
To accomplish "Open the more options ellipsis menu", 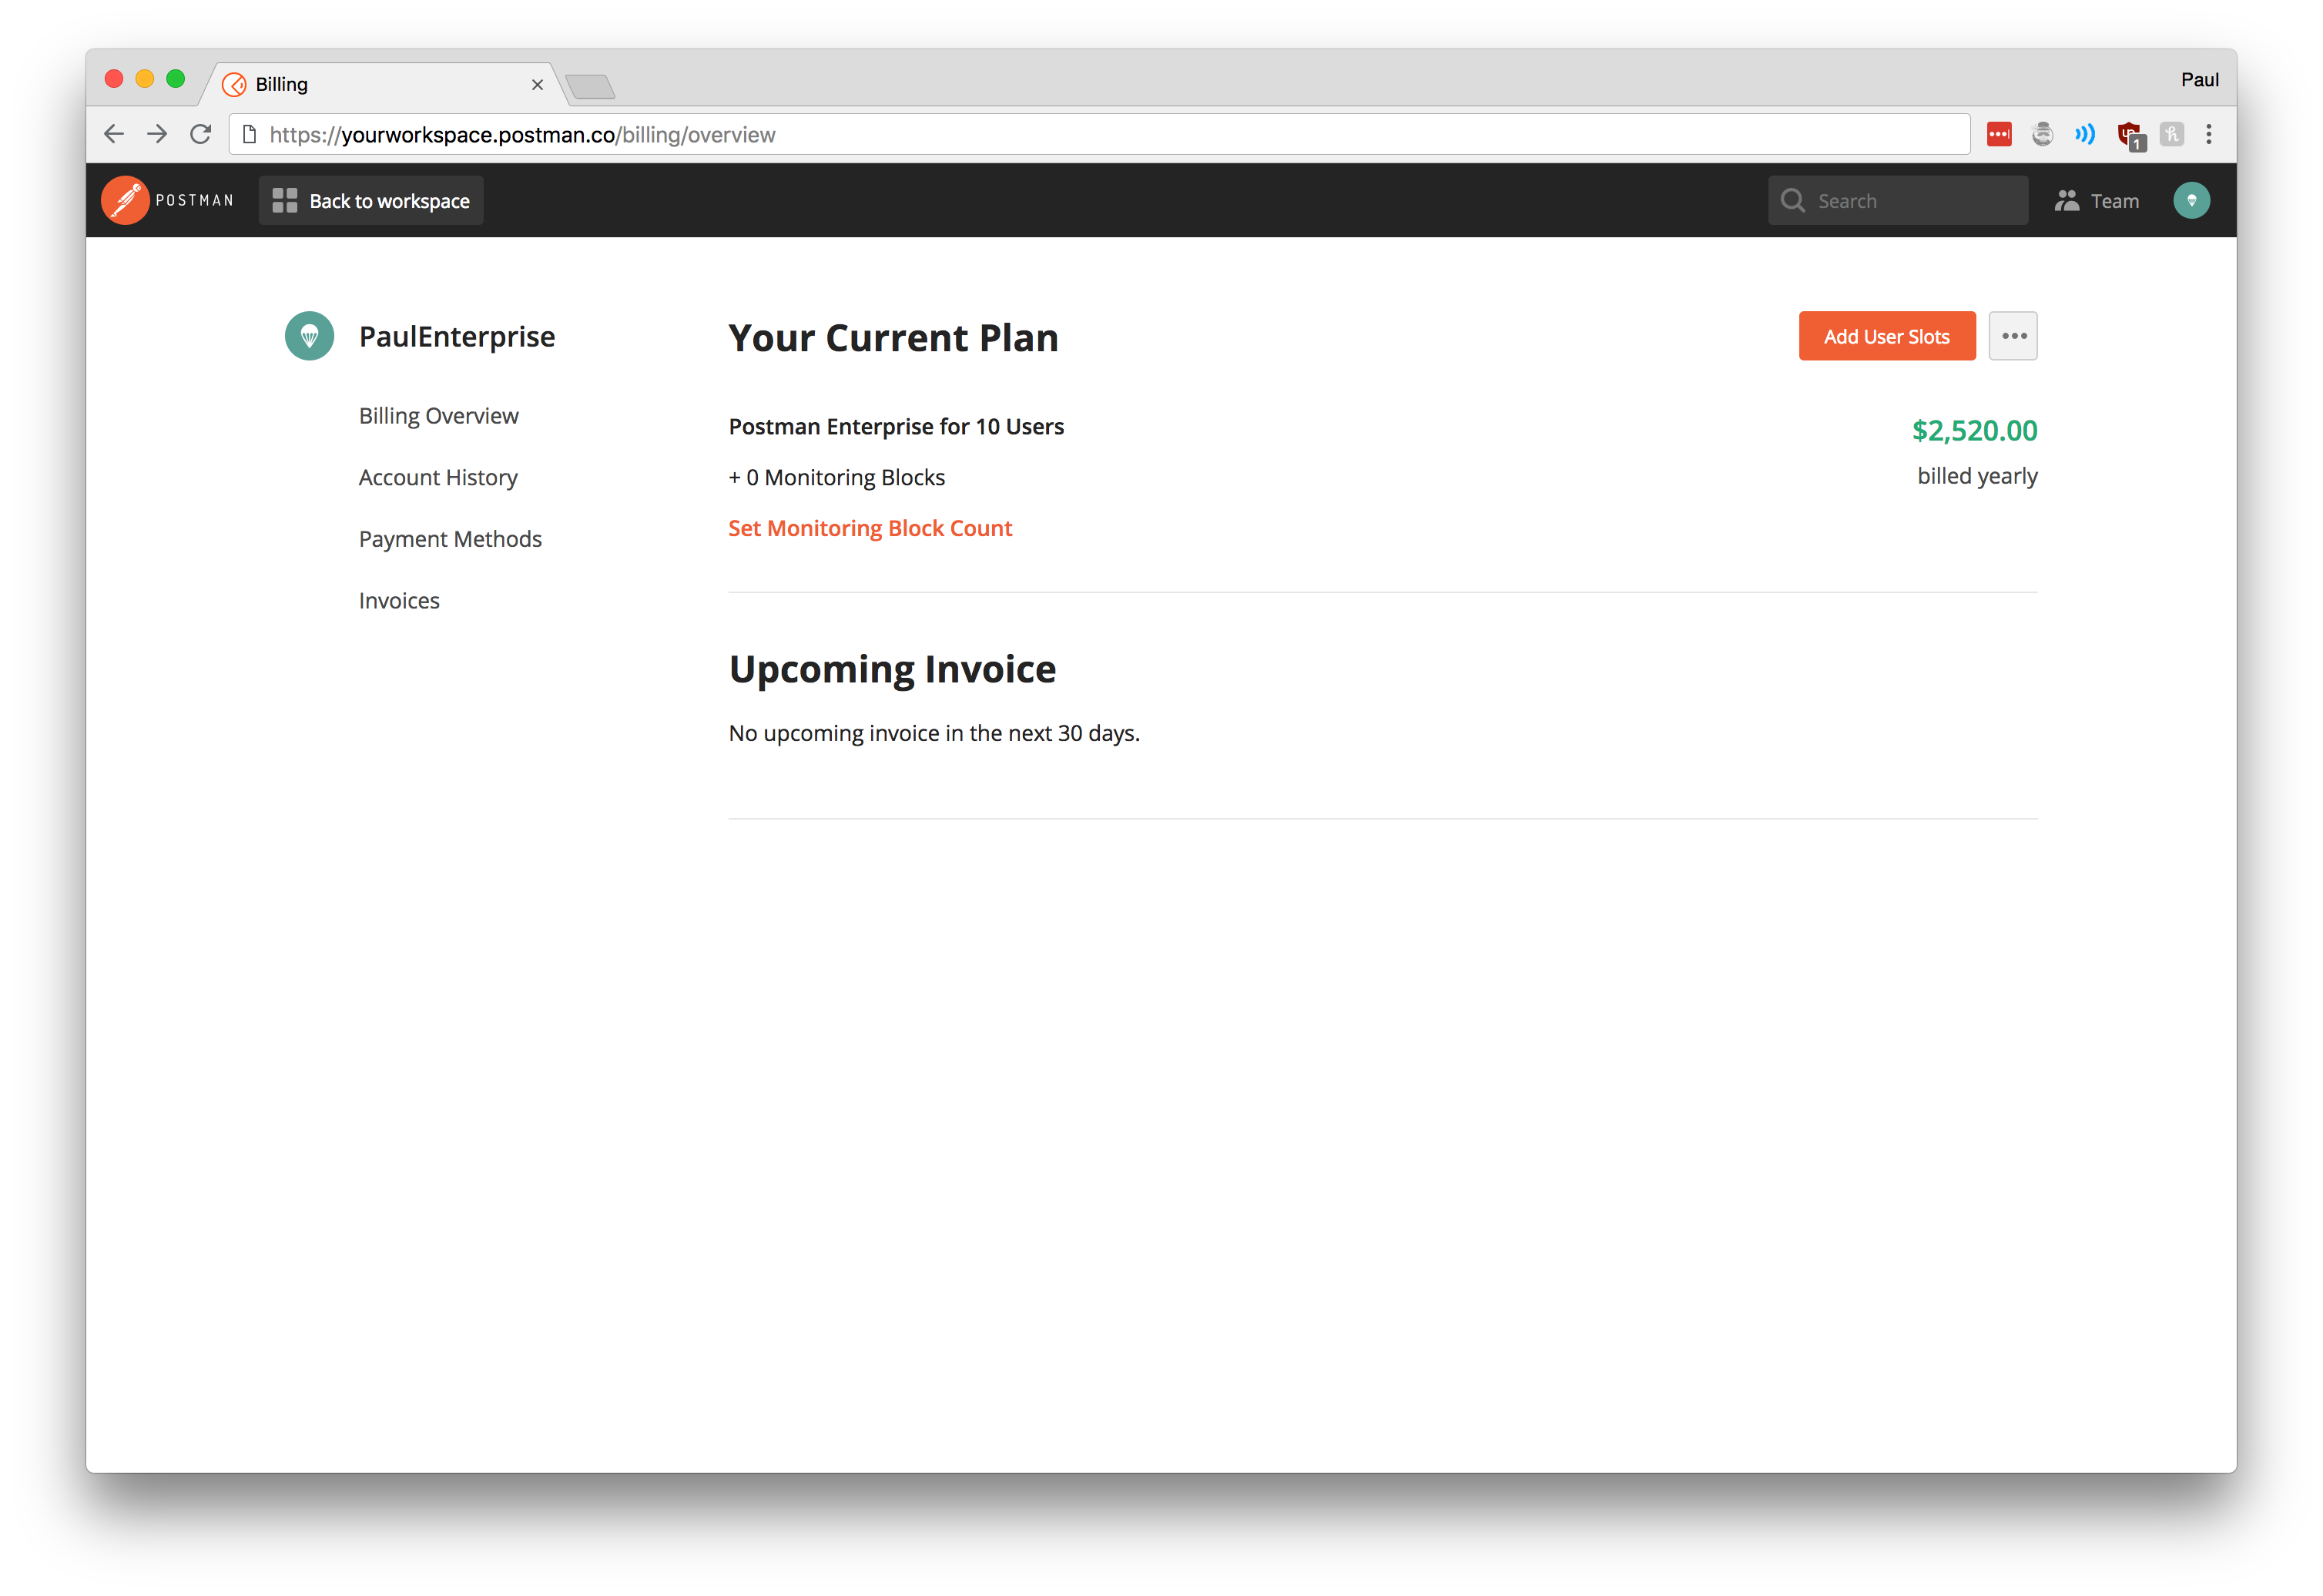I will click(x=2013, y=336).
